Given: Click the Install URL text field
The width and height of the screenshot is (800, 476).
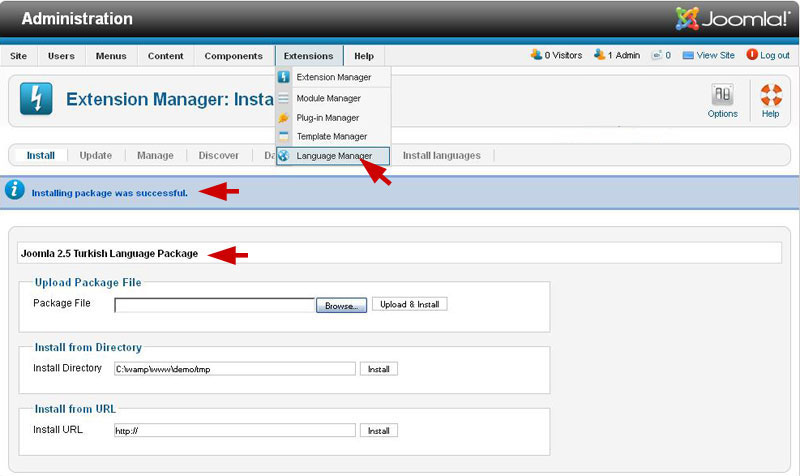Looking at the screenshot, I should click(x=234, y=431).
